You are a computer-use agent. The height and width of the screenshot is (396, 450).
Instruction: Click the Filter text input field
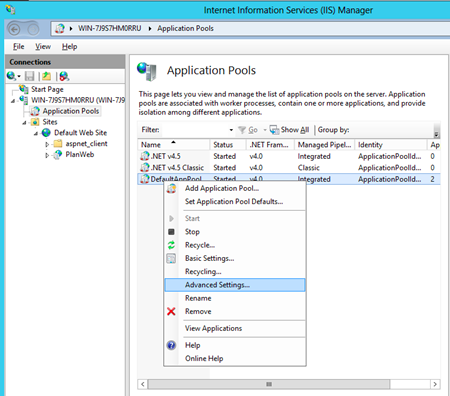(x=195, y=130)
